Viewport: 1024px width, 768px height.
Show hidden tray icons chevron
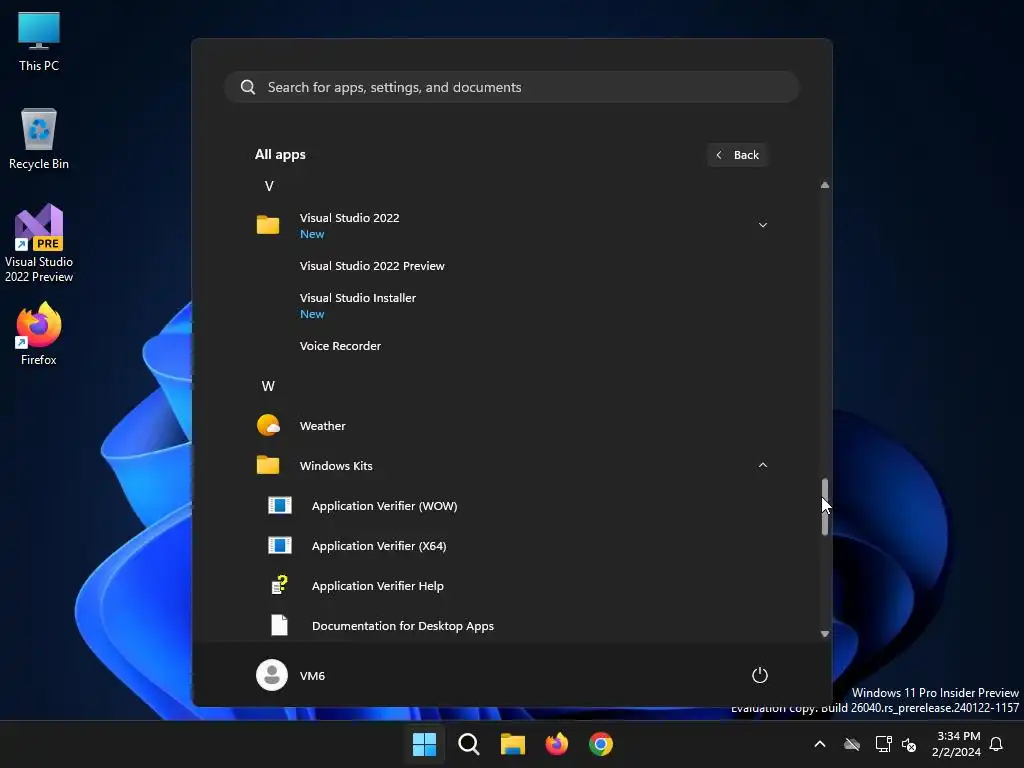coord(820,744)
